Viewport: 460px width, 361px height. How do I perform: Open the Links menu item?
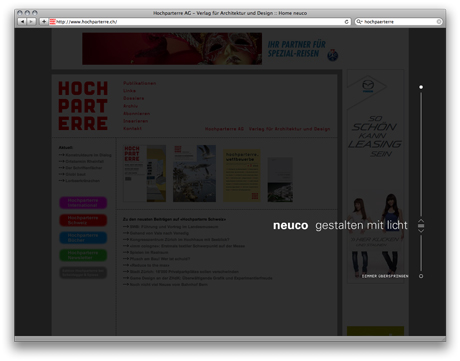pyautogui.click(x=129, y=91)
